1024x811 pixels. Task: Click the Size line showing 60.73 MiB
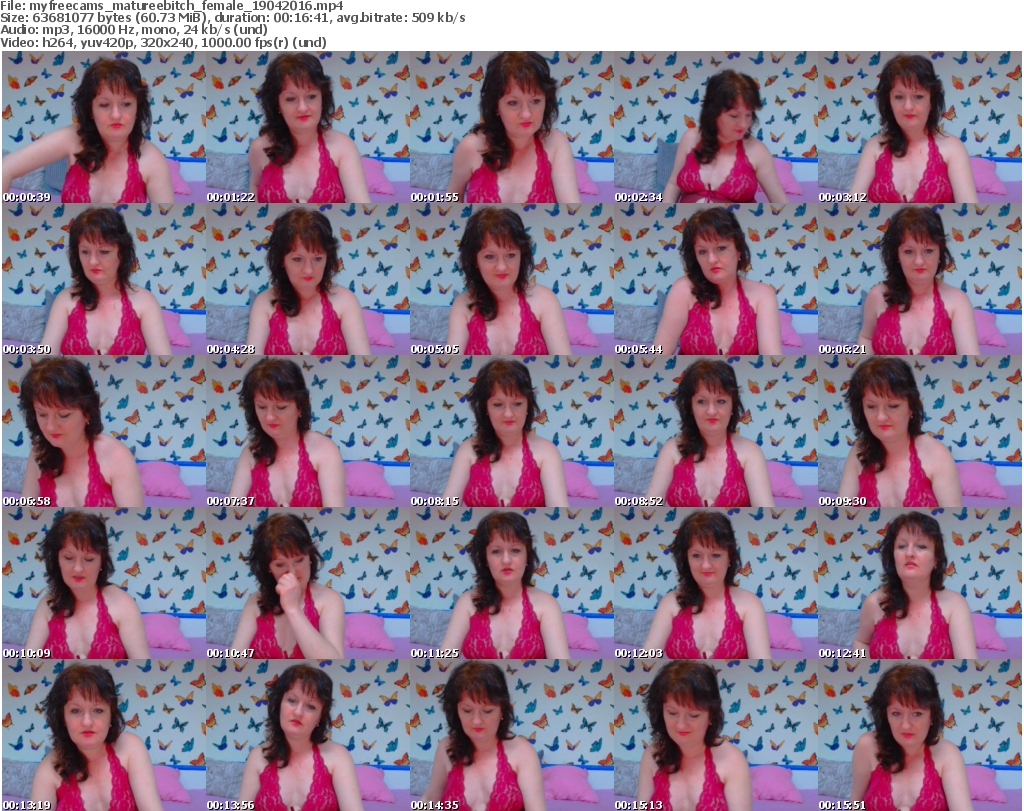[232, 18]
